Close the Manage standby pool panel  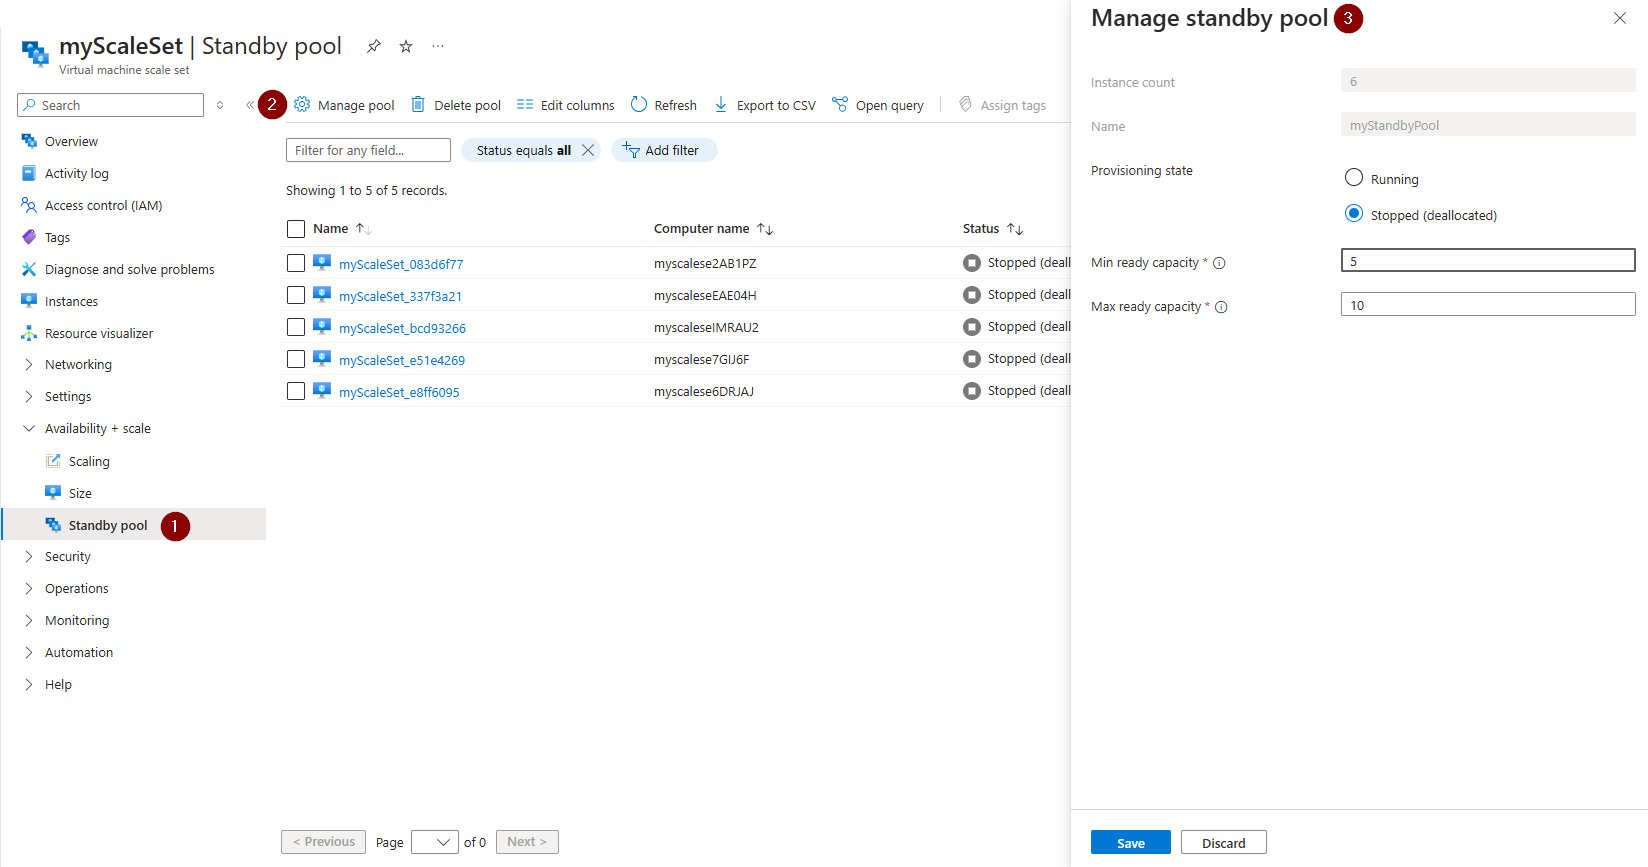(1620, 18)
